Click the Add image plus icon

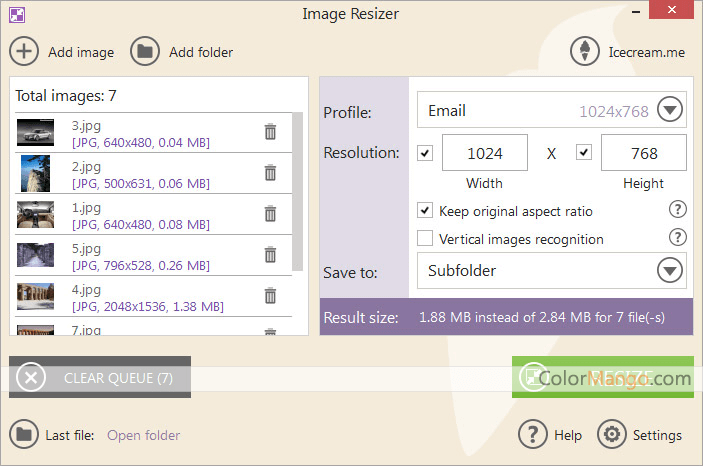pos(25,51)
